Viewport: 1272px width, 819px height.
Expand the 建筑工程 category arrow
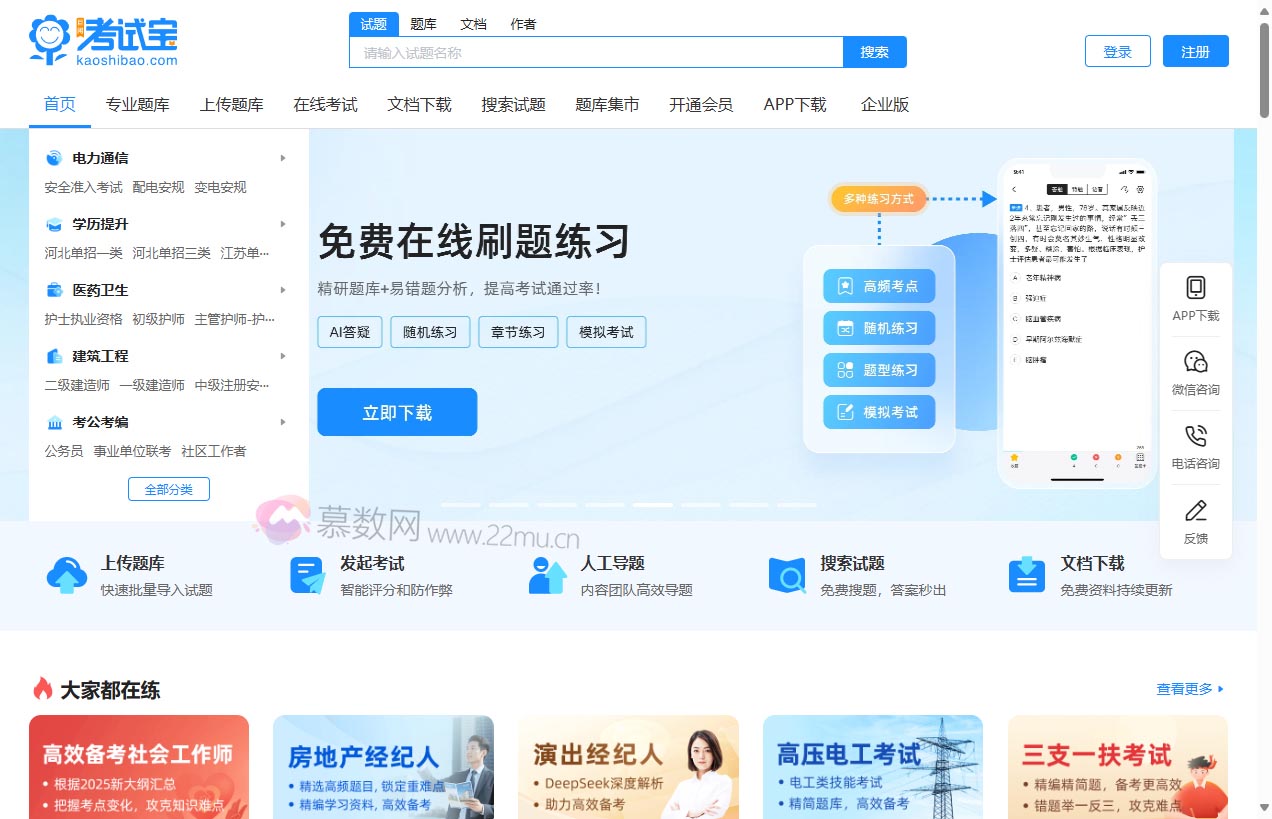pos(283,355)
